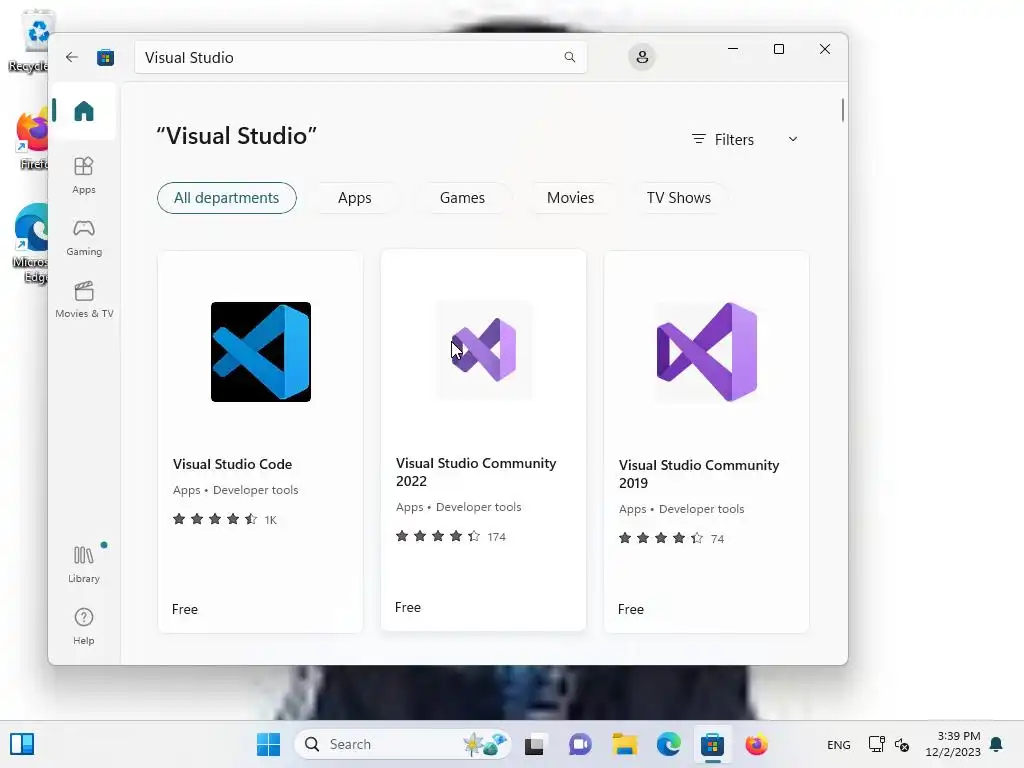Click the 74 rating count
This screenshot has width=1024, height=768.
(717, 539)
